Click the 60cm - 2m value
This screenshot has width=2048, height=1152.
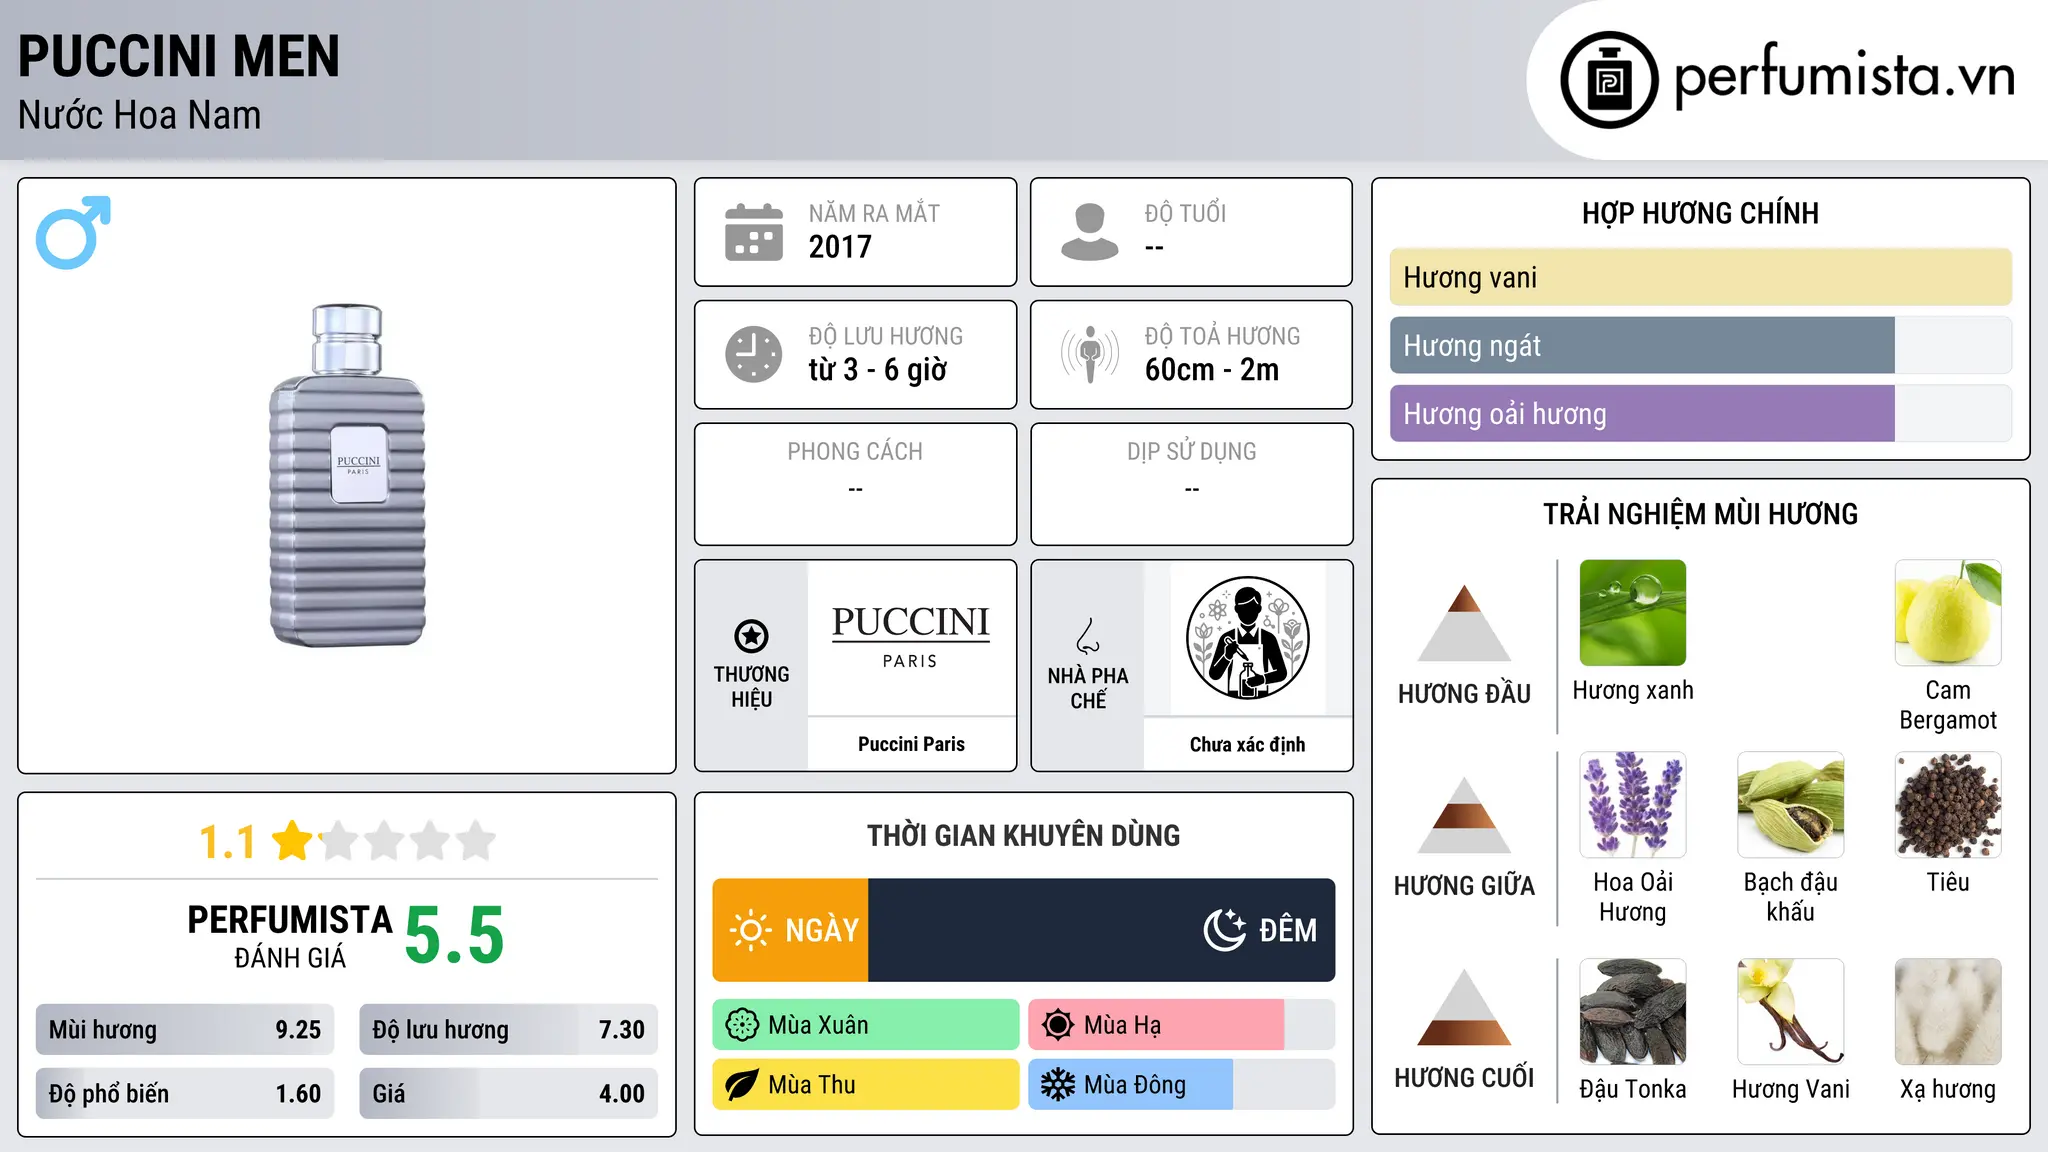[1212, 370]
